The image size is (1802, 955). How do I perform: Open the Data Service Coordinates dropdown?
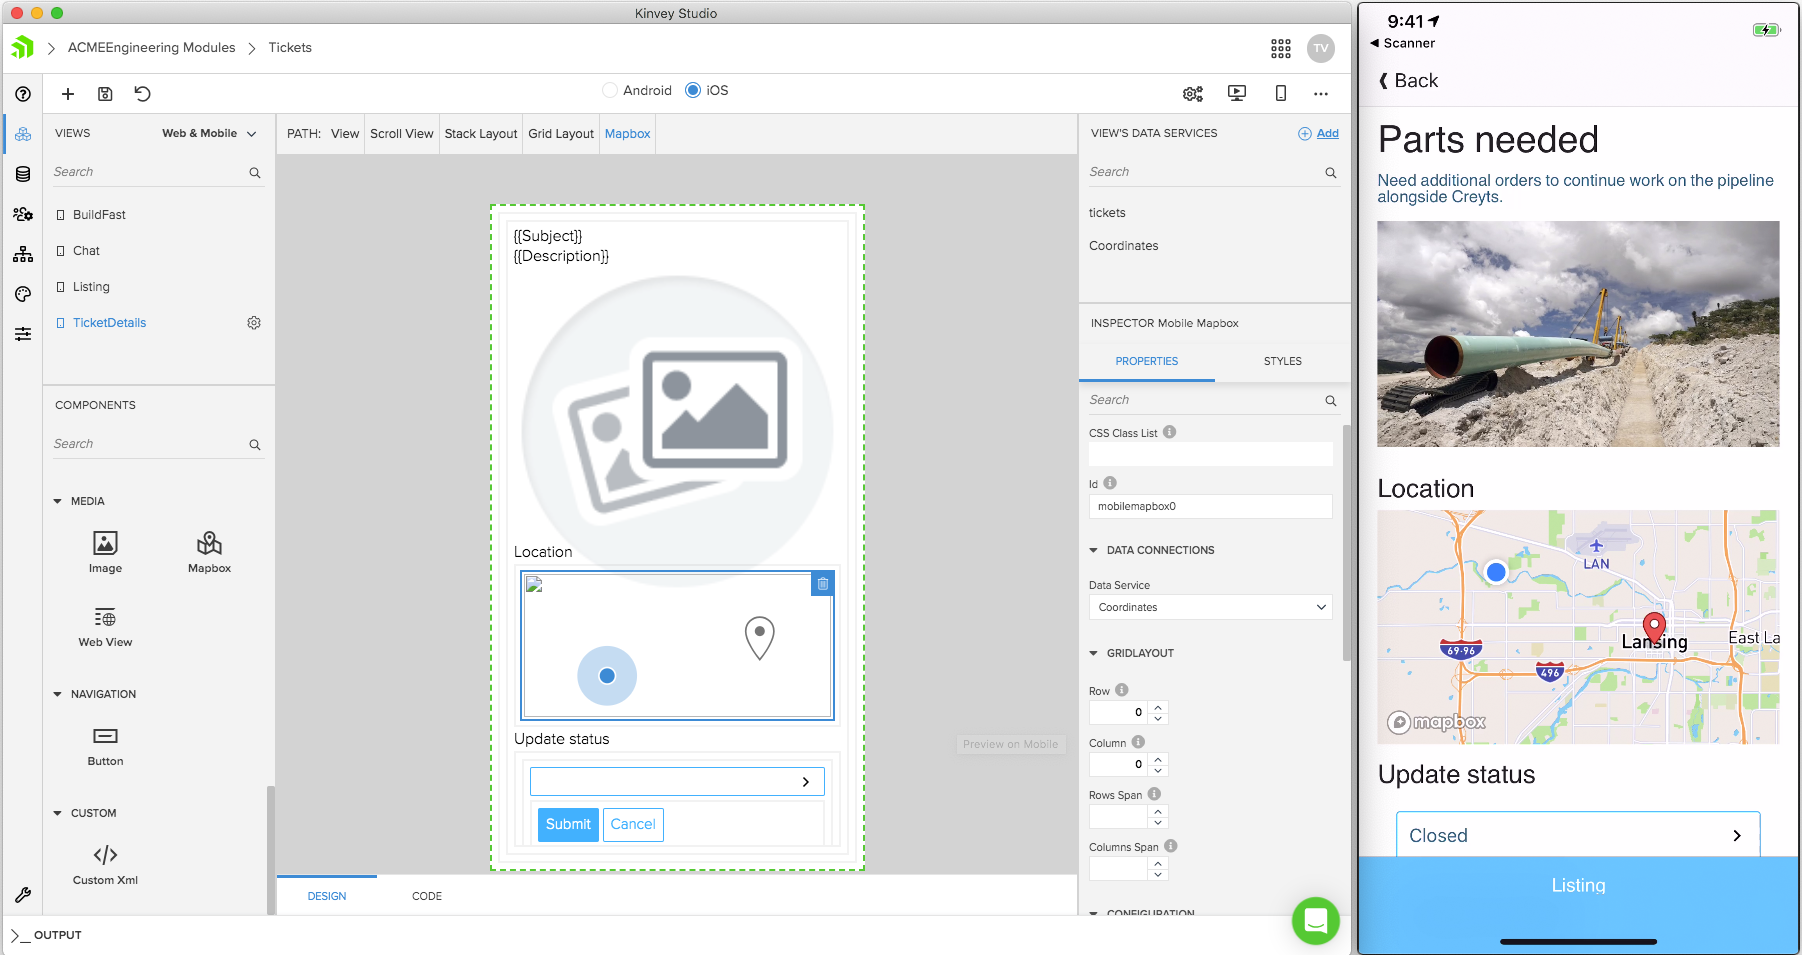[x=1210, y=607]
